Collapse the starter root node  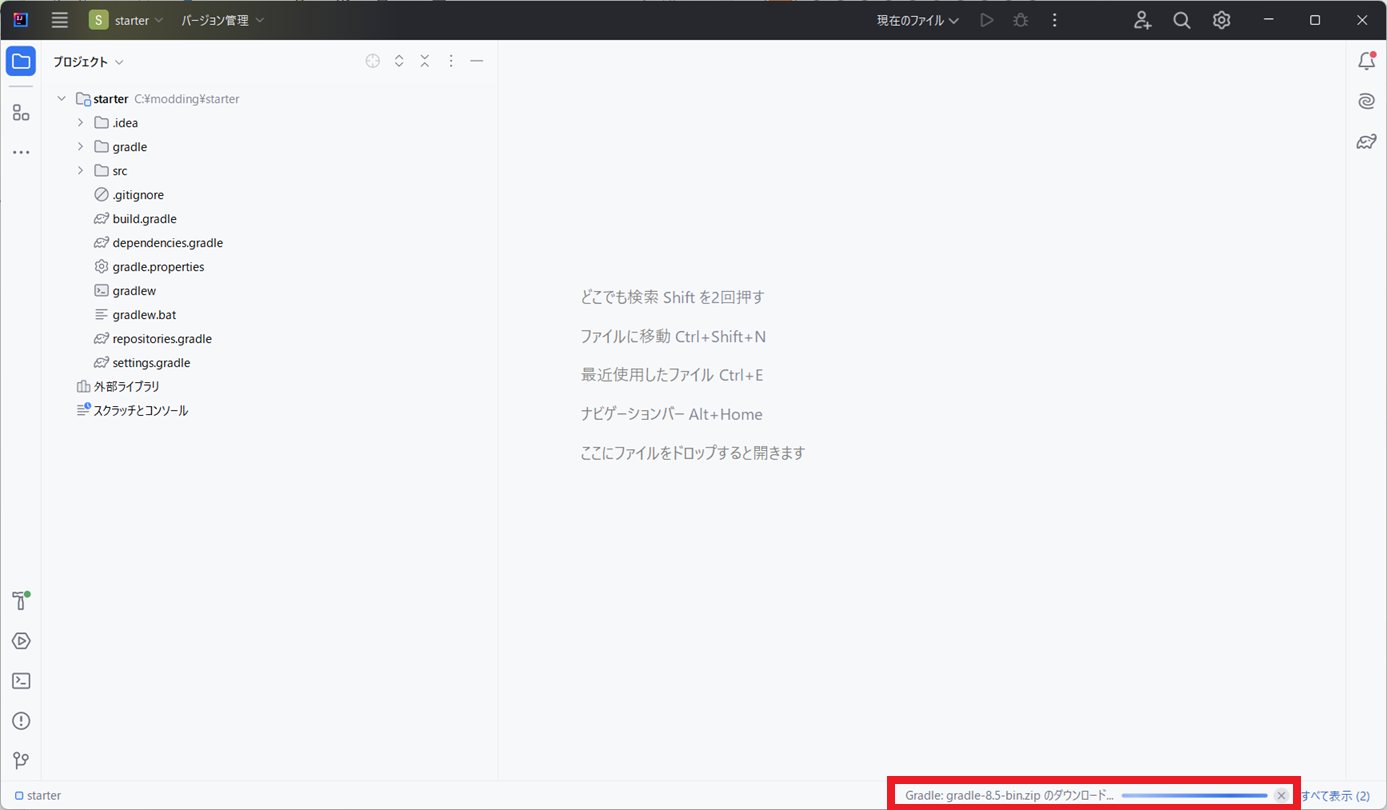62,99
